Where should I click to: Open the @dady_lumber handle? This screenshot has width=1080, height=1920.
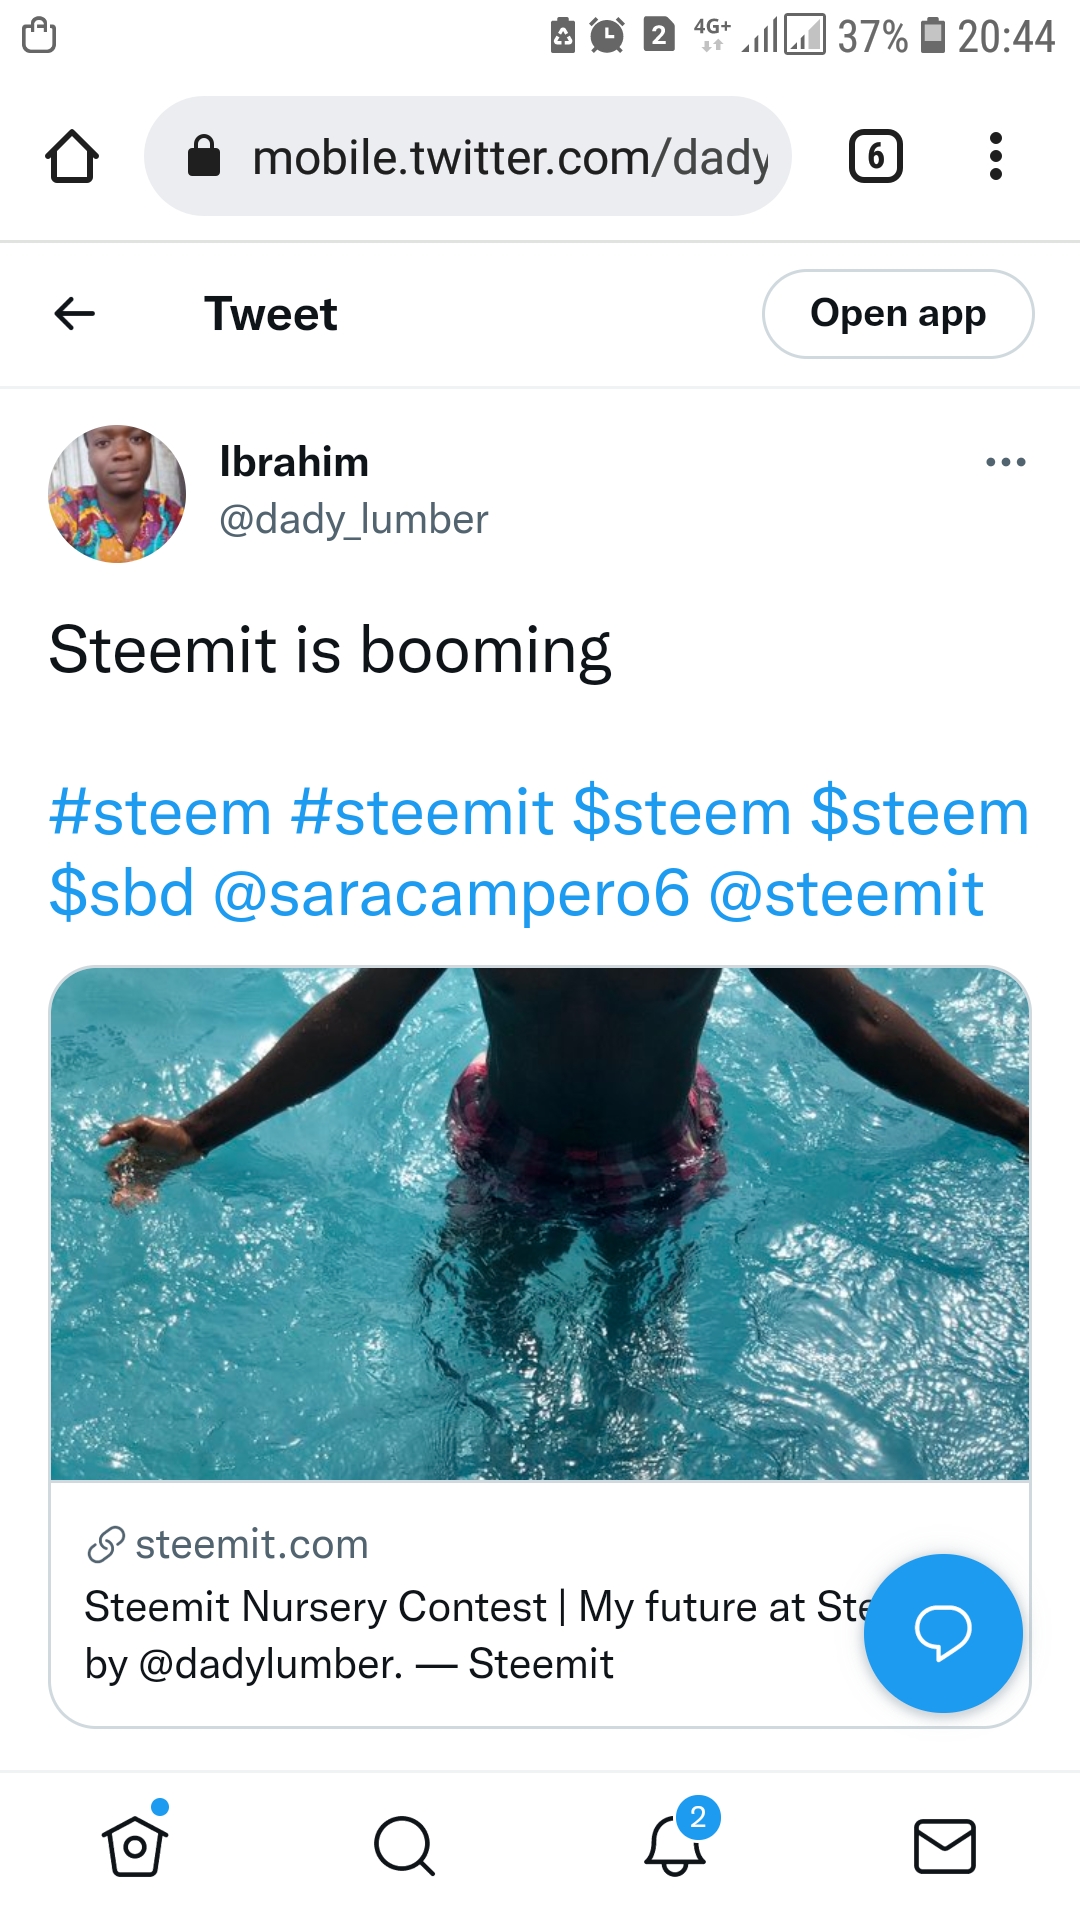354,520
